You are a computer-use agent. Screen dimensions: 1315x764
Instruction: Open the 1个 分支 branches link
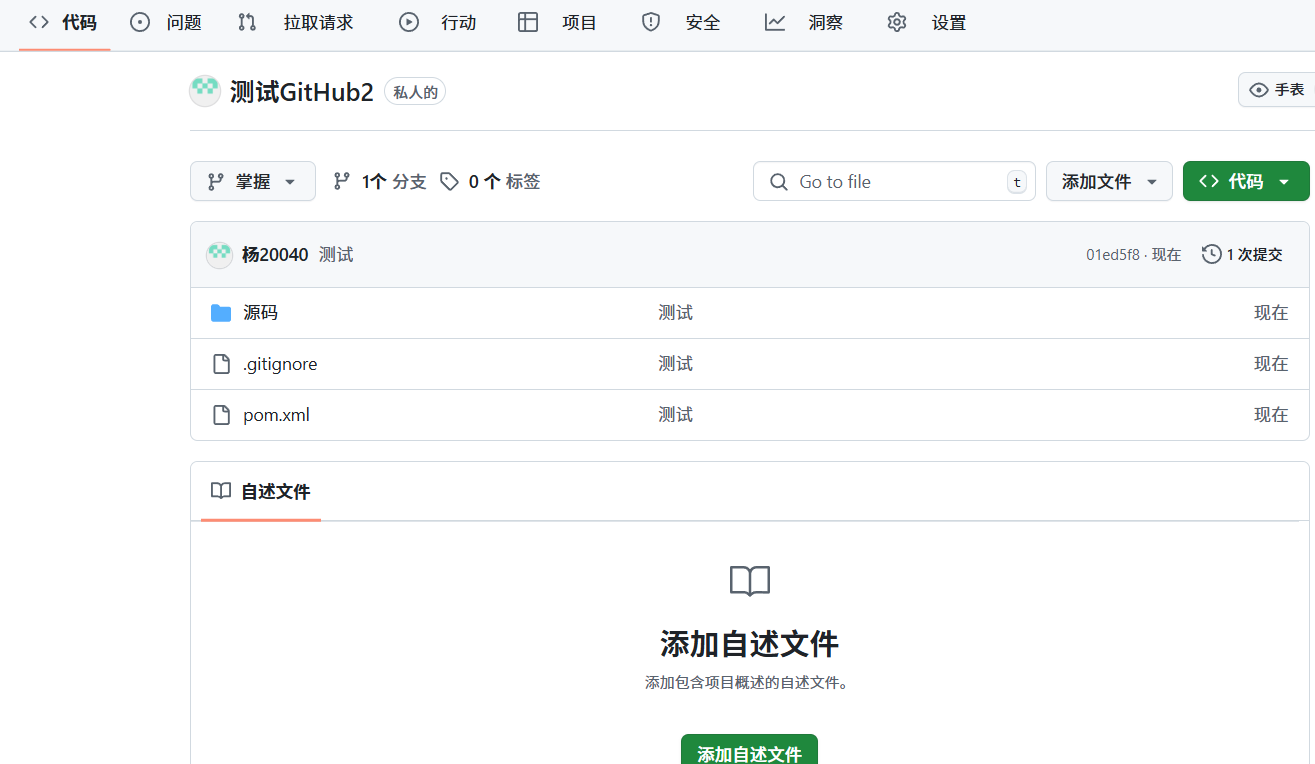[380, 181]
